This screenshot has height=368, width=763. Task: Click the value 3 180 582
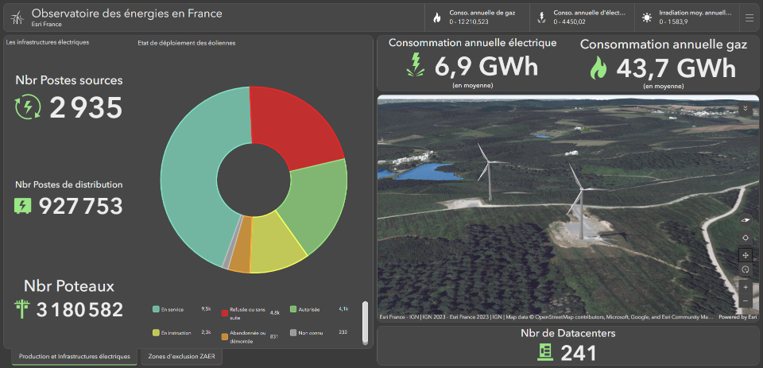[80, 310]
